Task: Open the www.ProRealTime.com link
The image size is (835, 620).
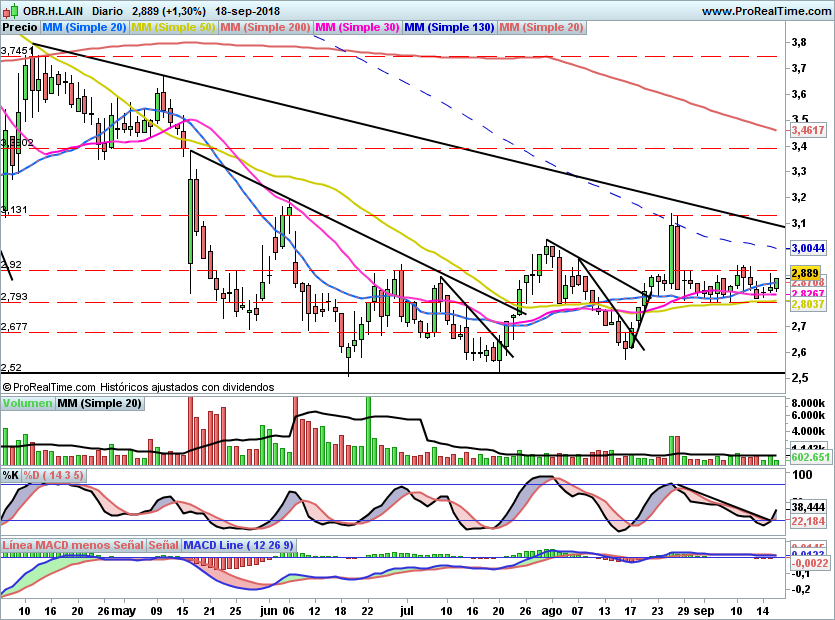Action: pyautogui.click(x=765, y=11)
